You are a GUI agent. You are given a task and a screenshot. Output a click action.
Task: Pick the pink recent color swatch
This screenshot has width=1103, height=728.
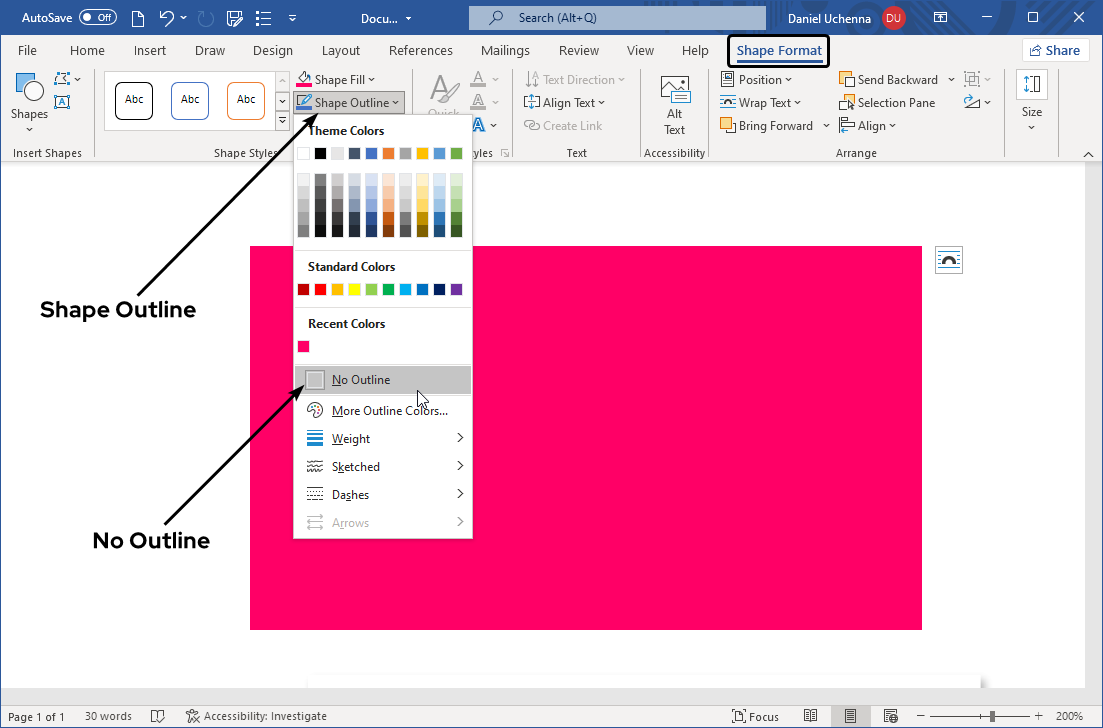click(x=303, y=347)
